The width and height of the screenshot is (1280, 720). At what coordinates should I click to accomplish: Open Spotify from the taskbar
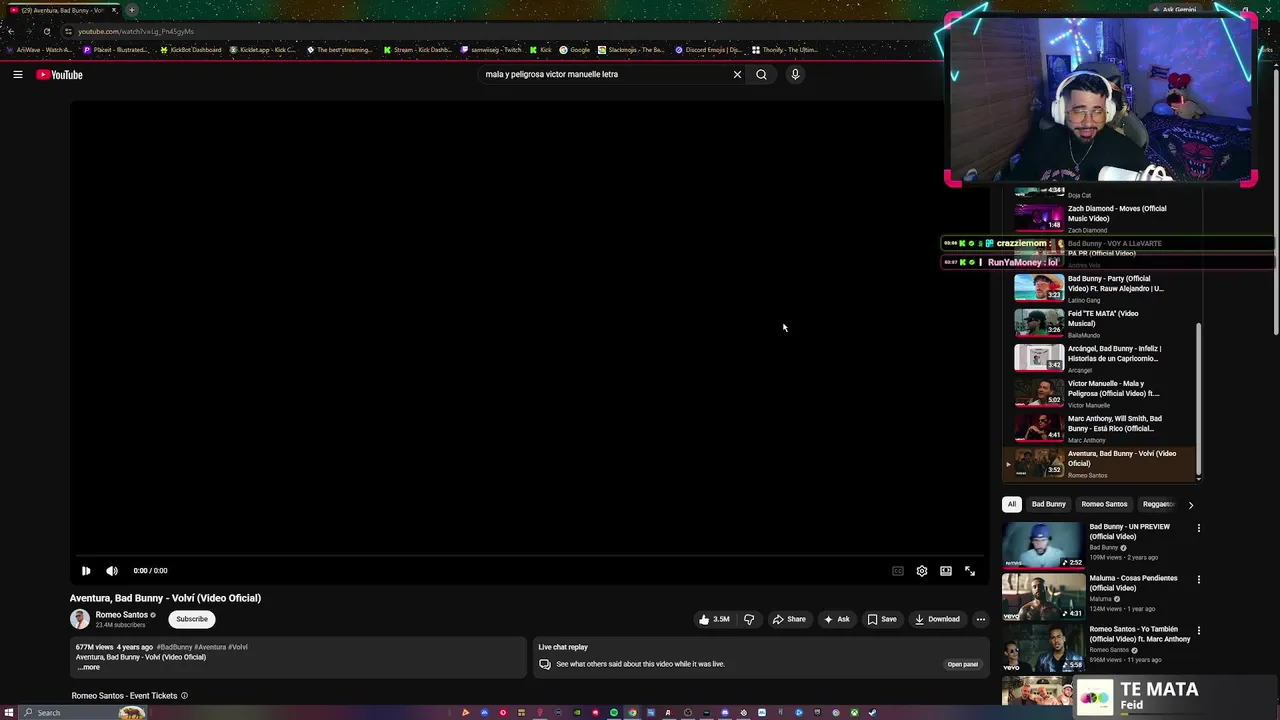coord(614,713)
